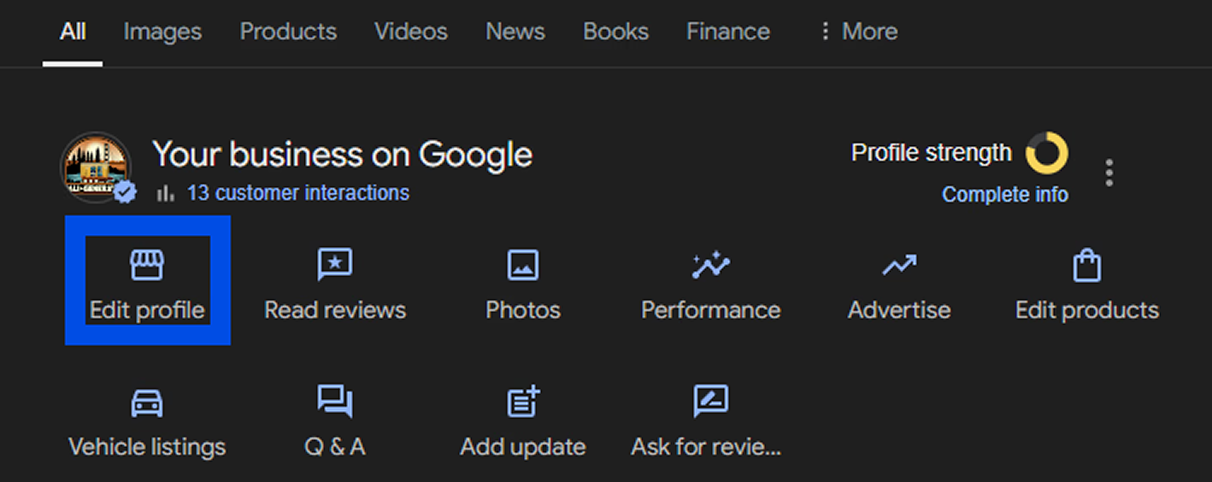Open the Performance sparkline icon
This screenshot has height=482, width=1212.
coord(710,265)
